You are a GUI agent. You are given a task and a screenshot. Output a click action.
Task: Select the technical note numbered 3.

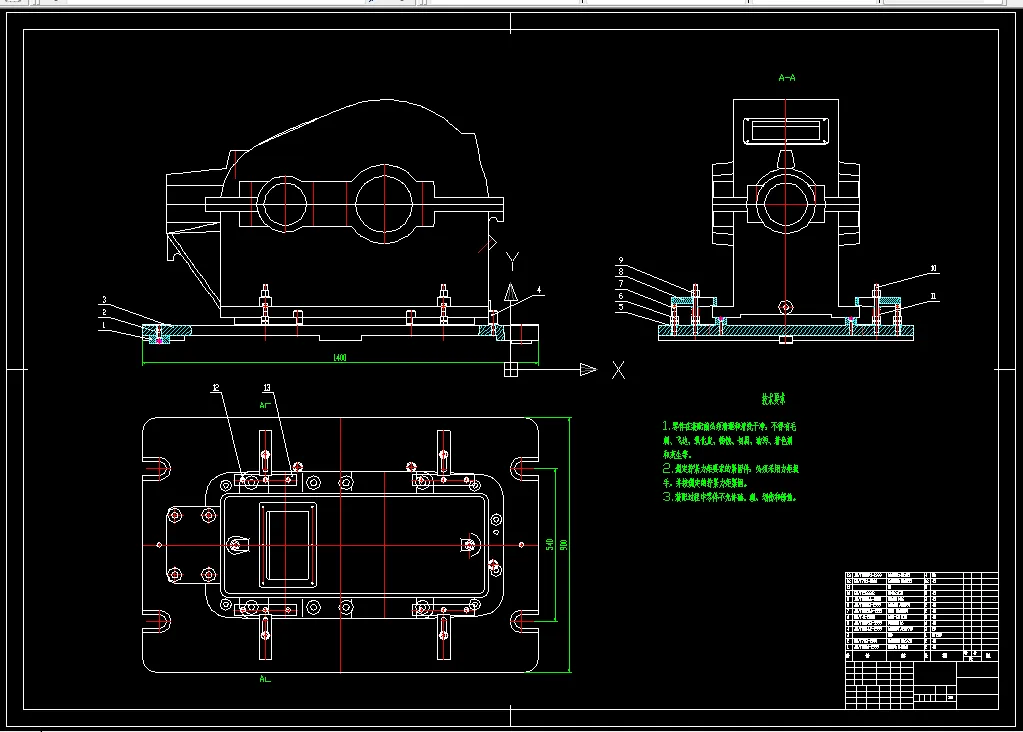(729, 497)
